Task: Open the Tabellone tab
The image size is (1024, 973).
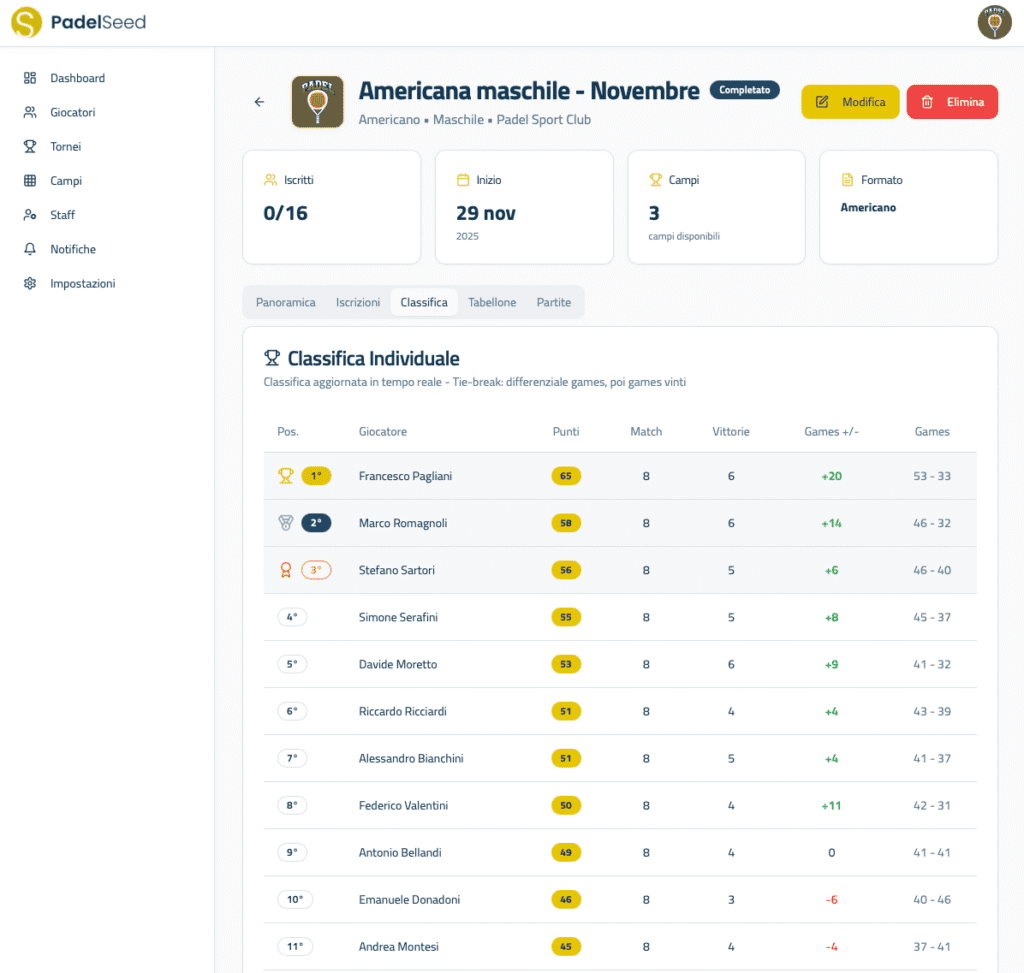Action: 491,301
